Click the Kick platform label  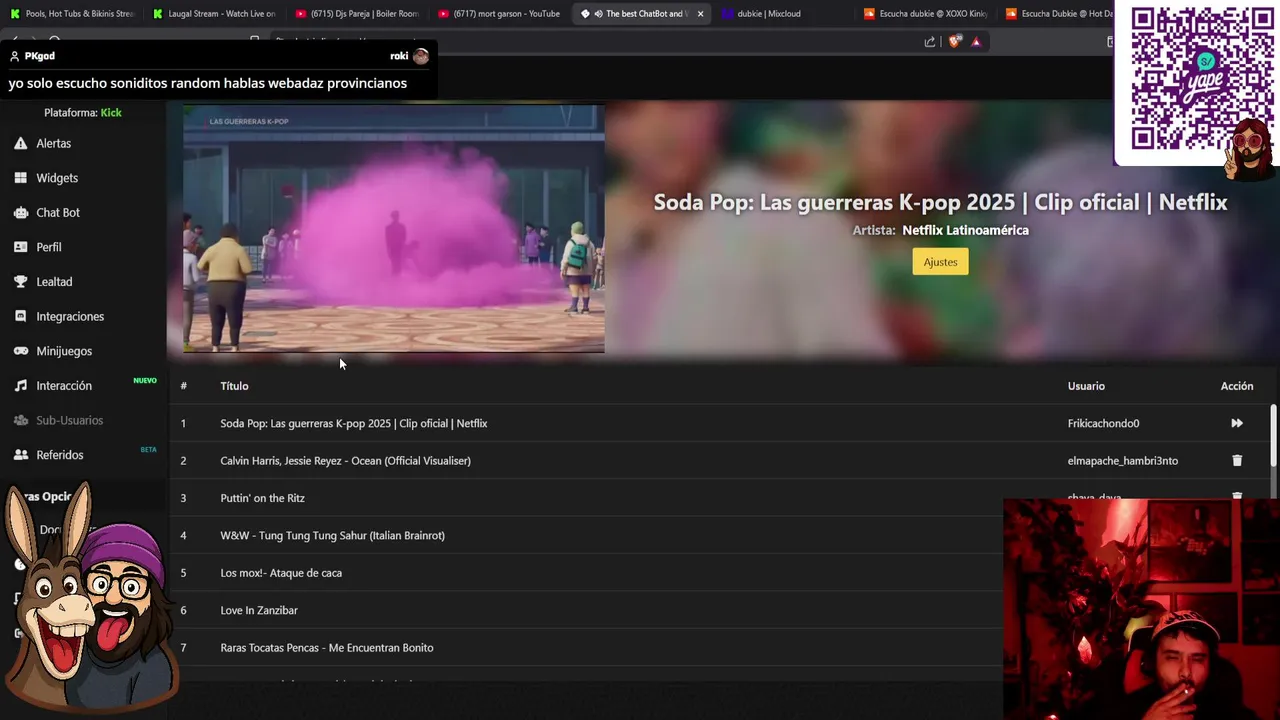(111, 113)
